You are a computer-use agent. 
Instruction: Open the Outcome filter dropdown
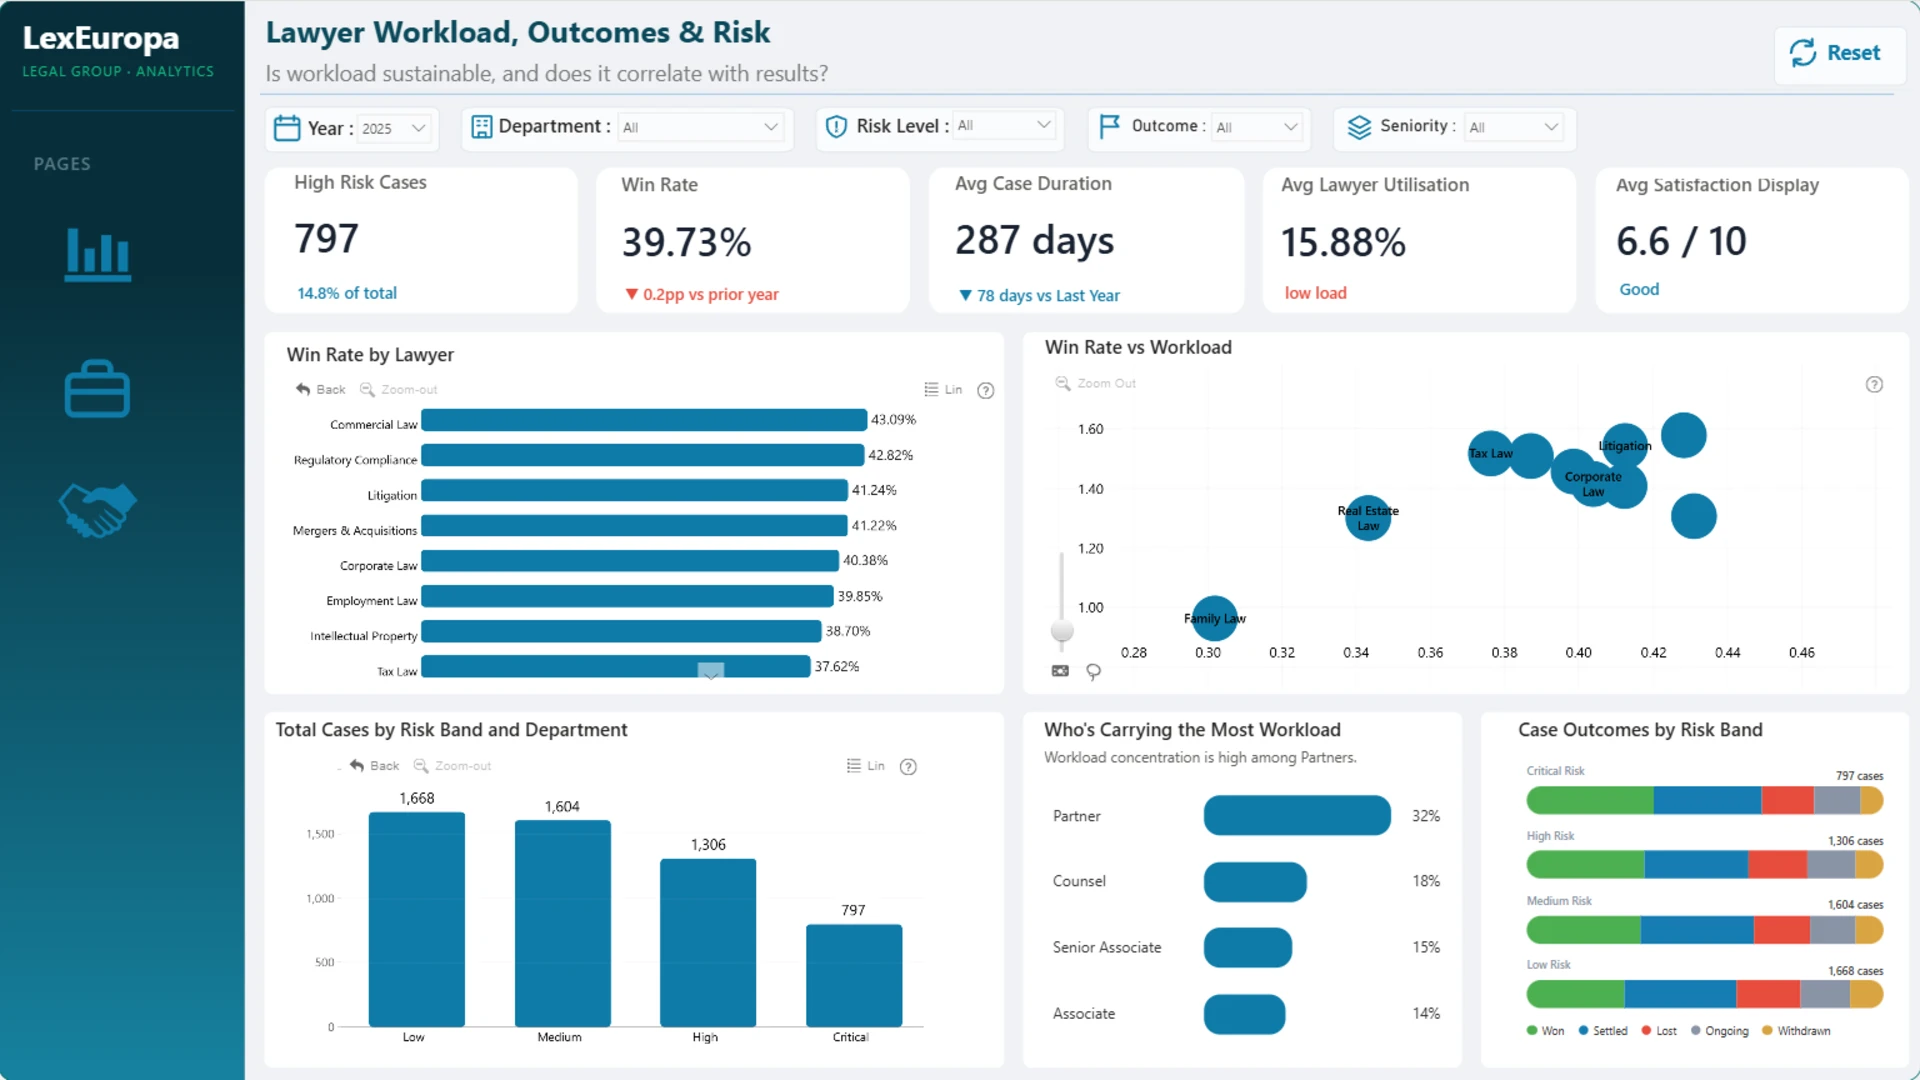[x=1257, y=127]
